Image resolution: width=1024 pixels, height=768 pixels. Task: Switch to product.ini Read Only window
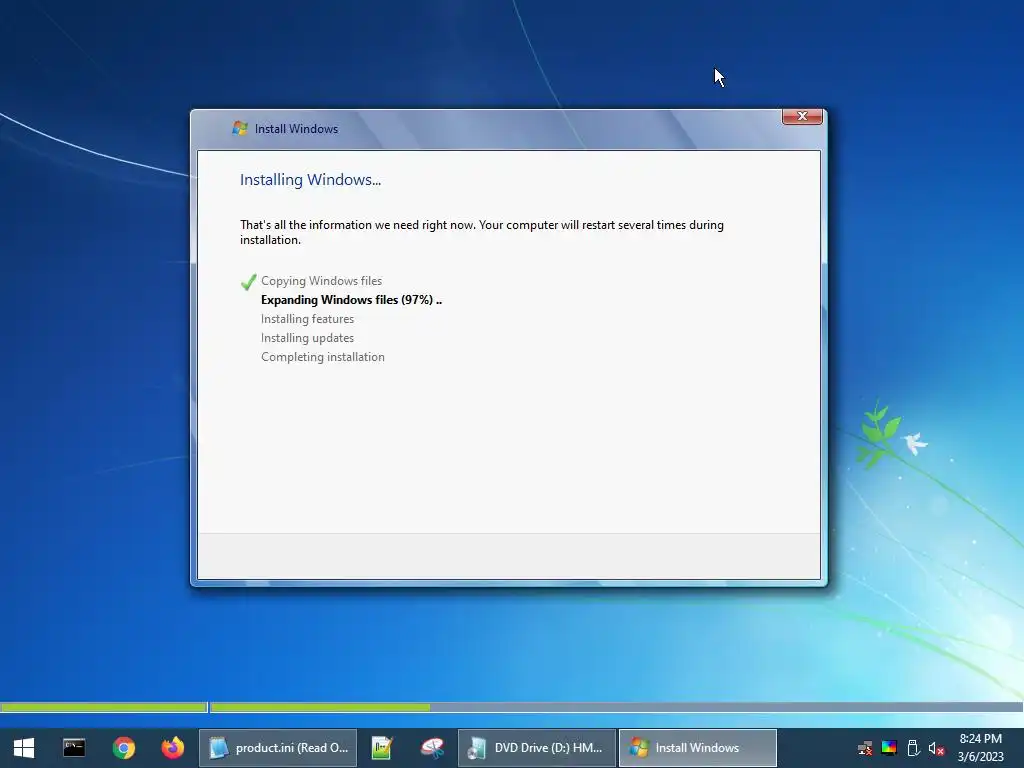coord(278,748)
